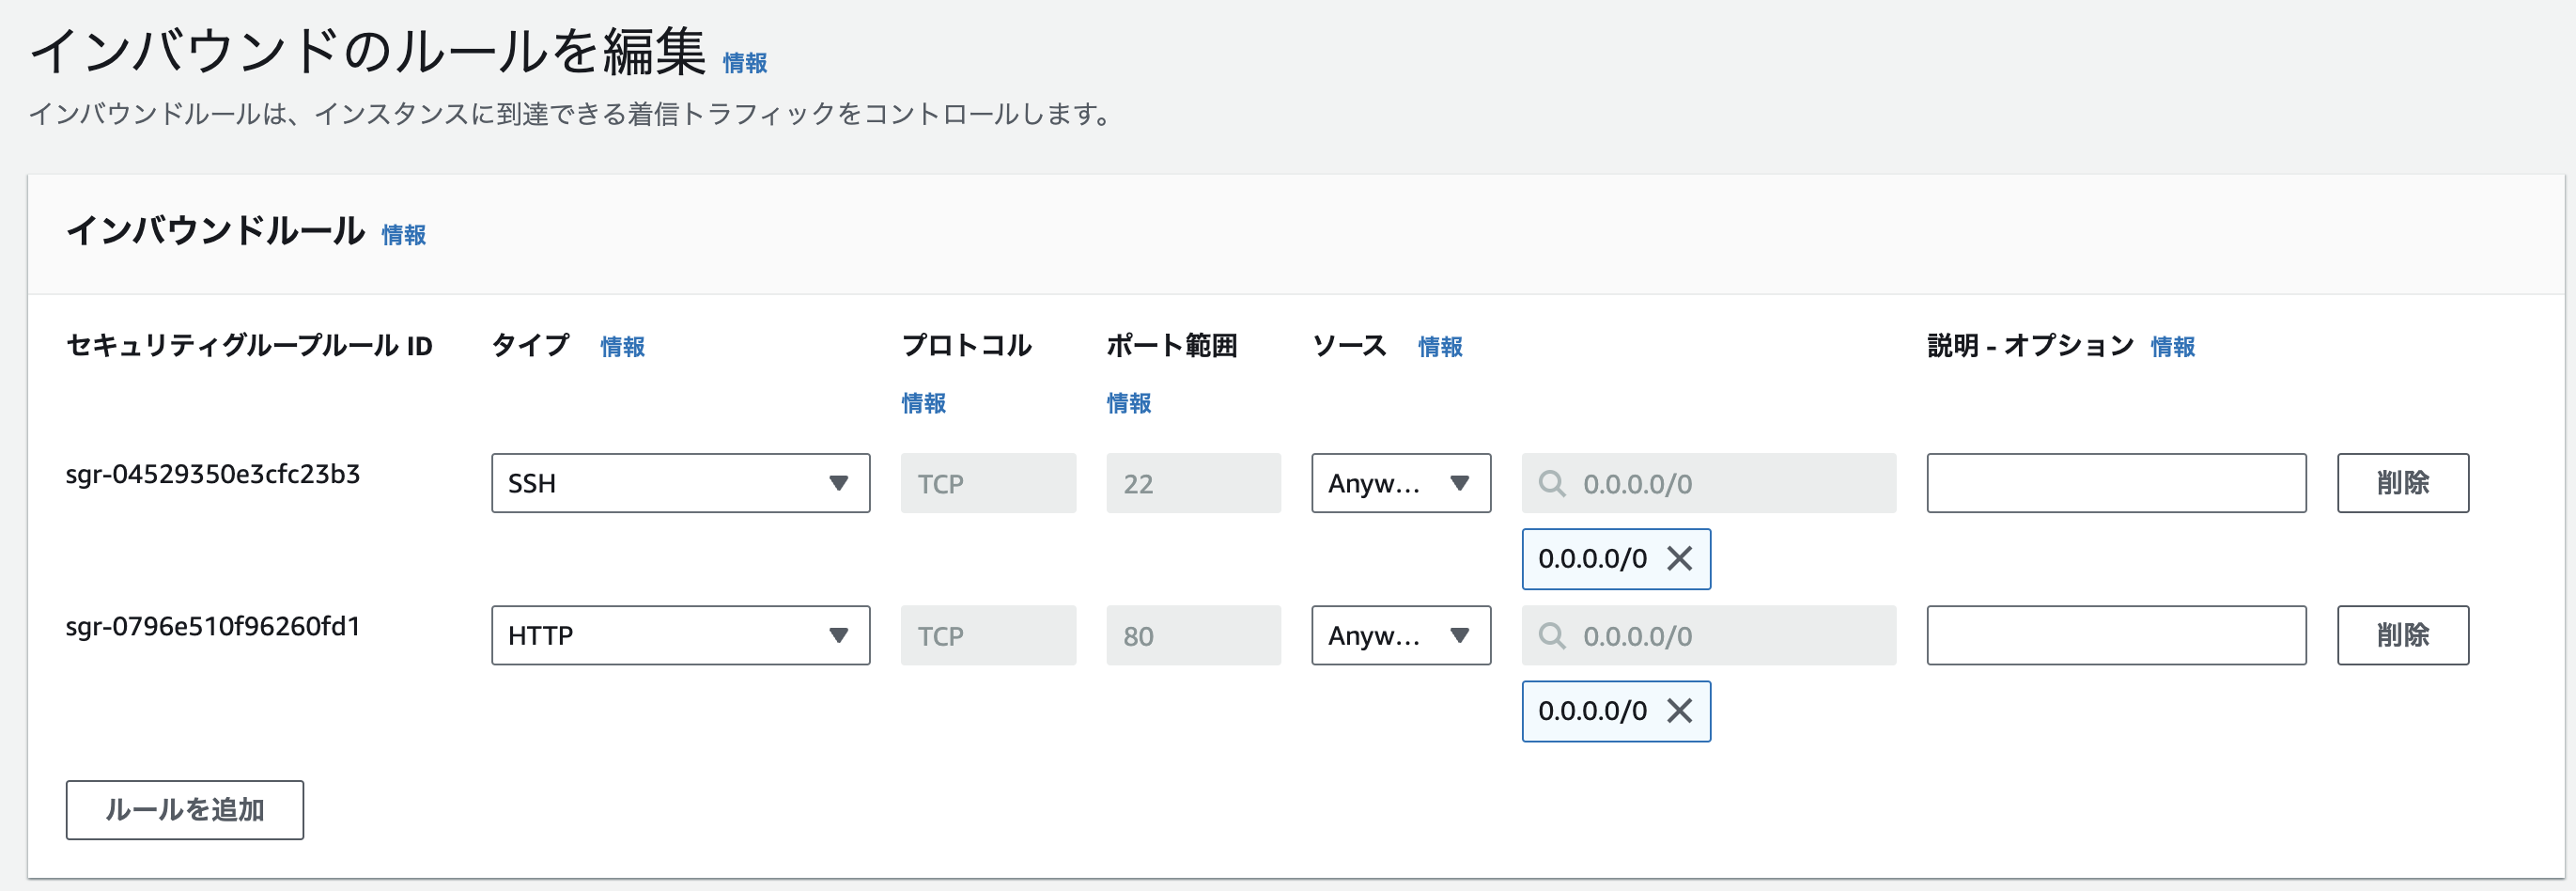The width and height of the screenshot is (2576, 891).
Task: Open the 情報 link beside タイプ column
Action: point(621,347)
